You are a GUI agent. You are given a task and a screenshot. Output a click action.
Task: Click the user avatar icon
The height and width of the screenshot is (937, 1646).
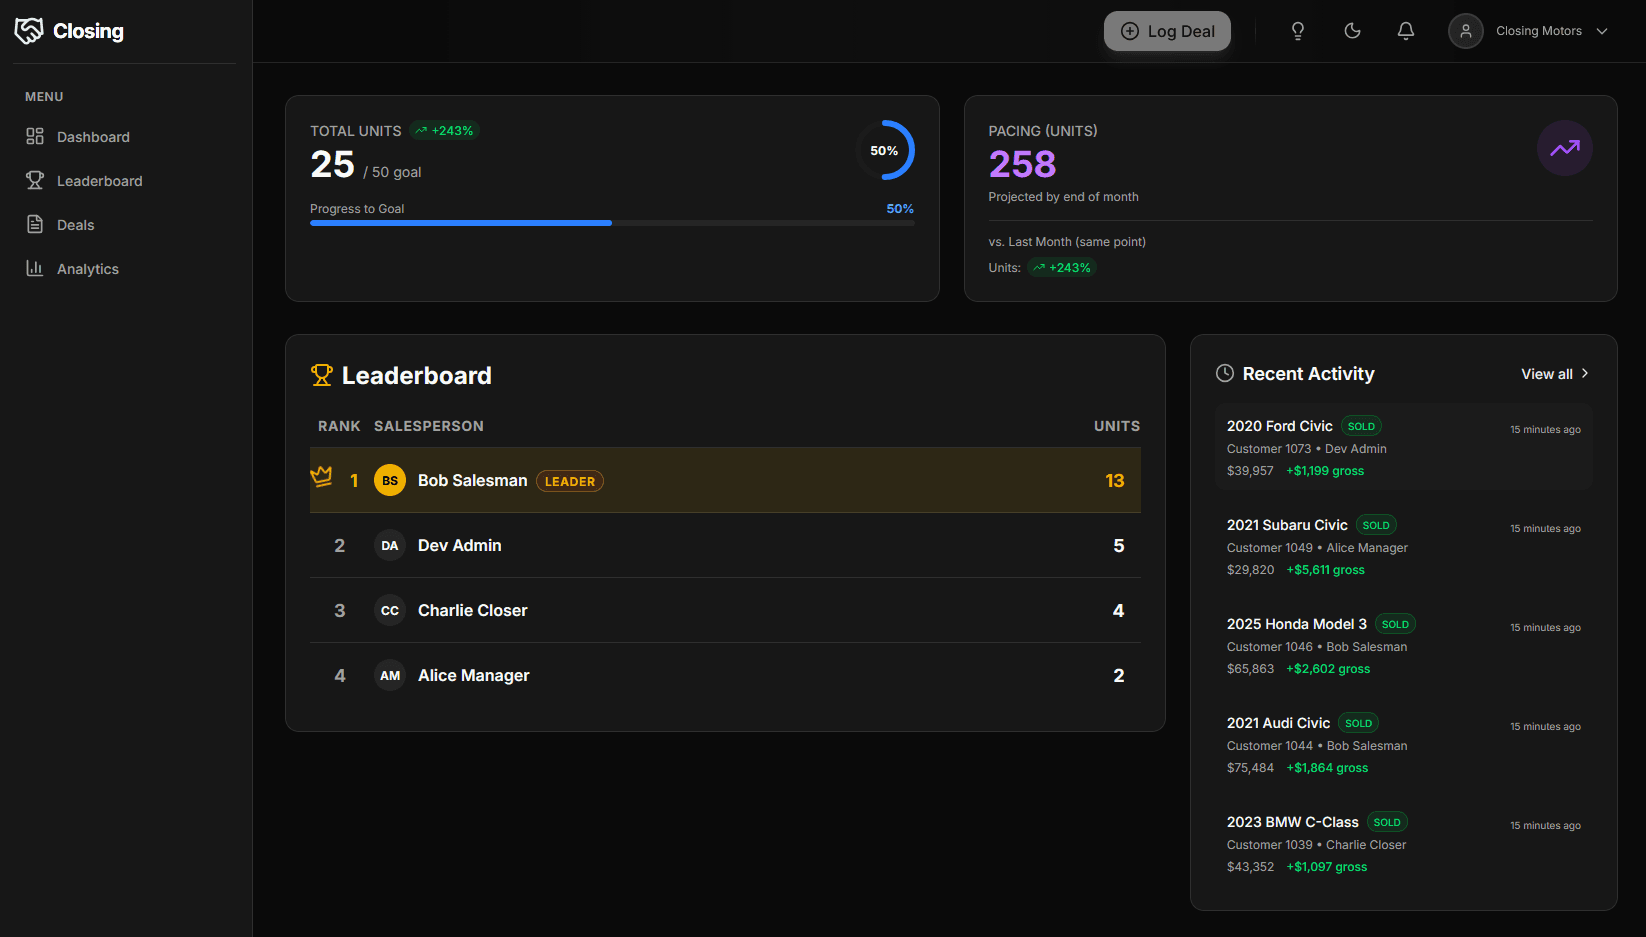pyautogui.click(x=1466, y=31)
